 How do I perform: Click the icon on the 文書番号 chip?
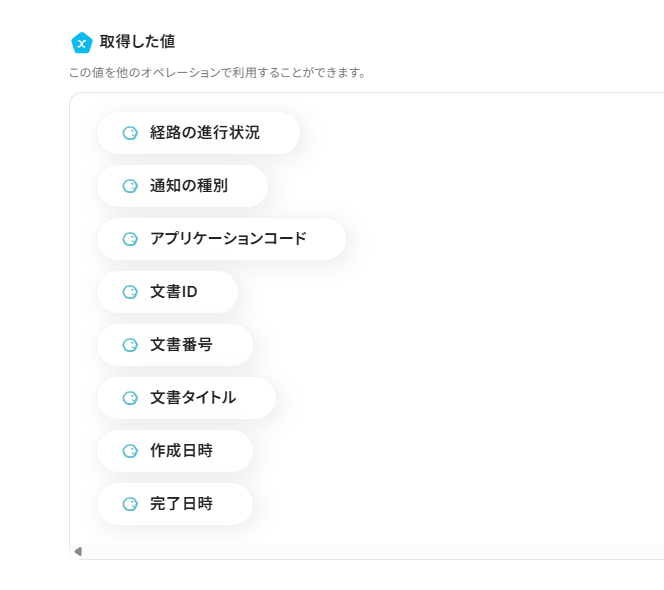130,345
